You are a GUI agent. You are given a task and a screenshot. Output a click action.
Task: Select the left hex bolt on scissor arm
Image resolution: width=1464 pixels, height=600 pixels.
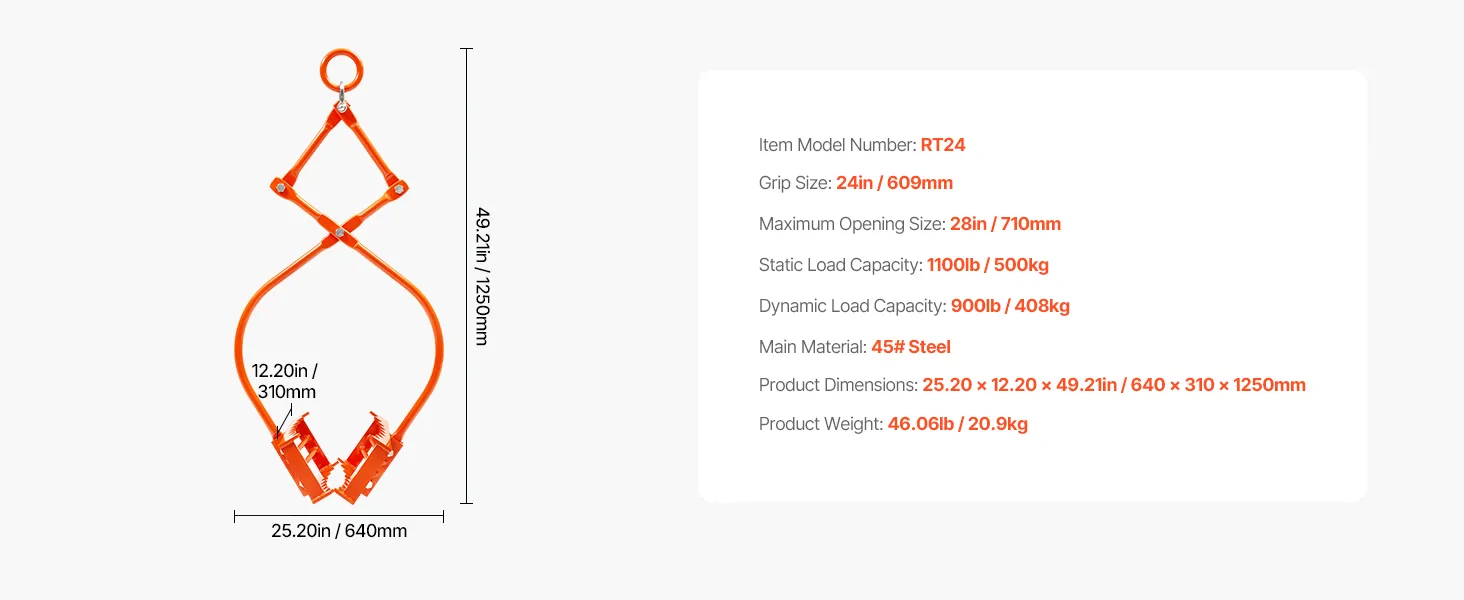(x=280, y=187)
